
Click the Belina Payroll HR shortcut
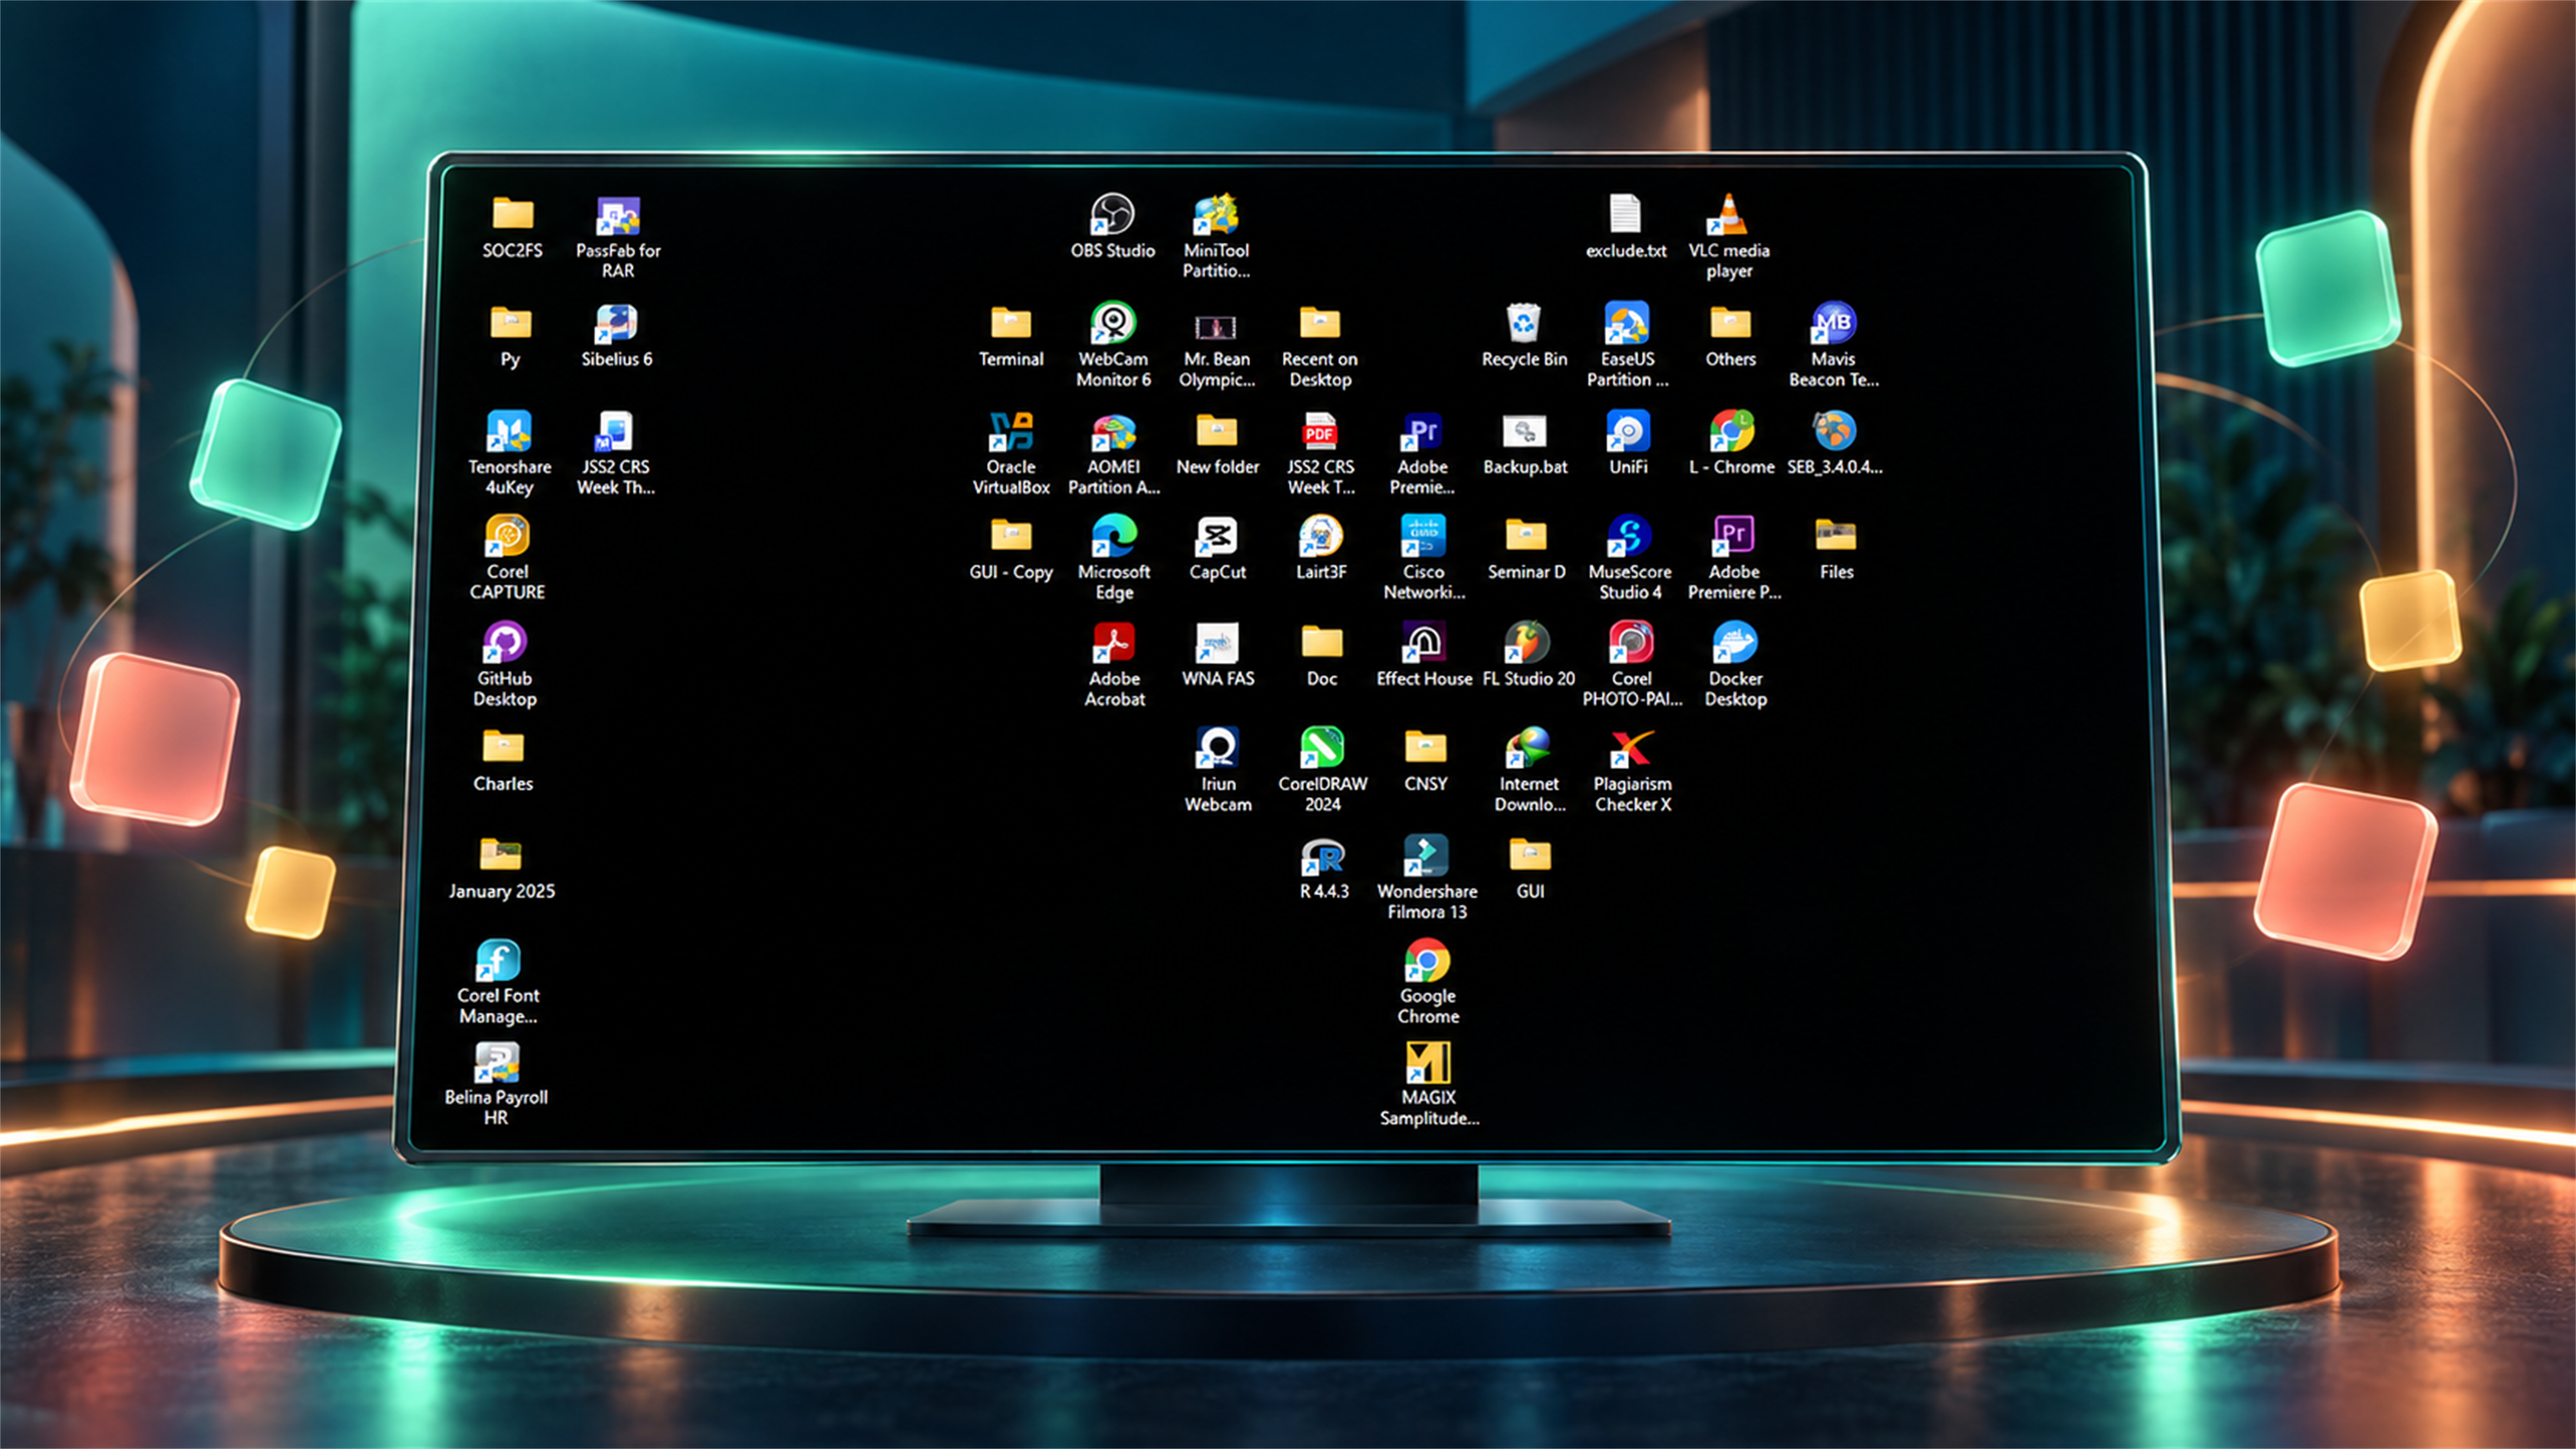coord(496,1063)
